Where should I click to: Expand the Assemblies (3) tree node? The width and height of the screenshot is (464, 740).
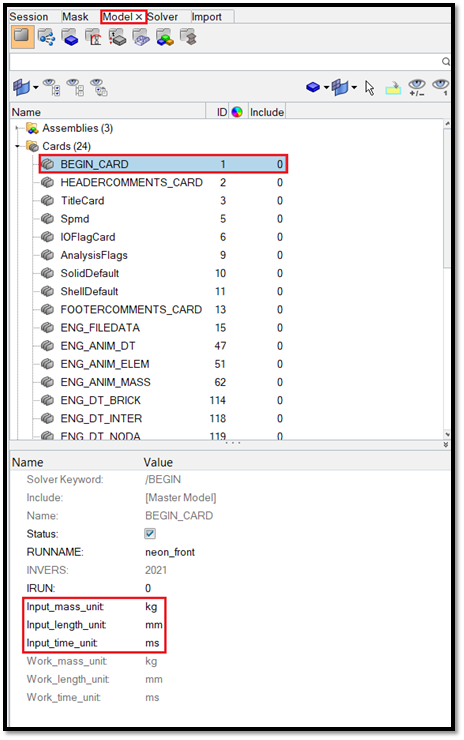18,128
